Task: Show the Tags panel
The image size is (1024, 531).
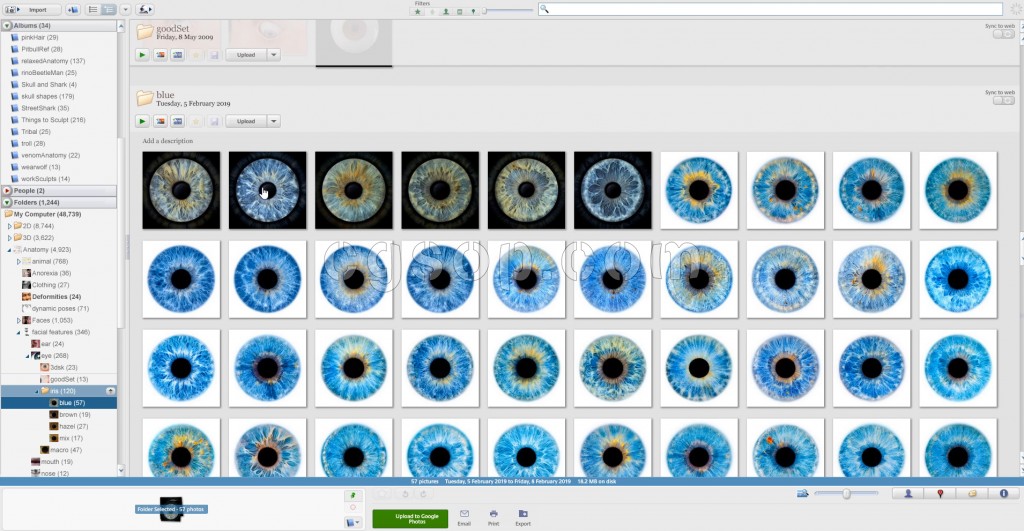Action: click(972, 494)
